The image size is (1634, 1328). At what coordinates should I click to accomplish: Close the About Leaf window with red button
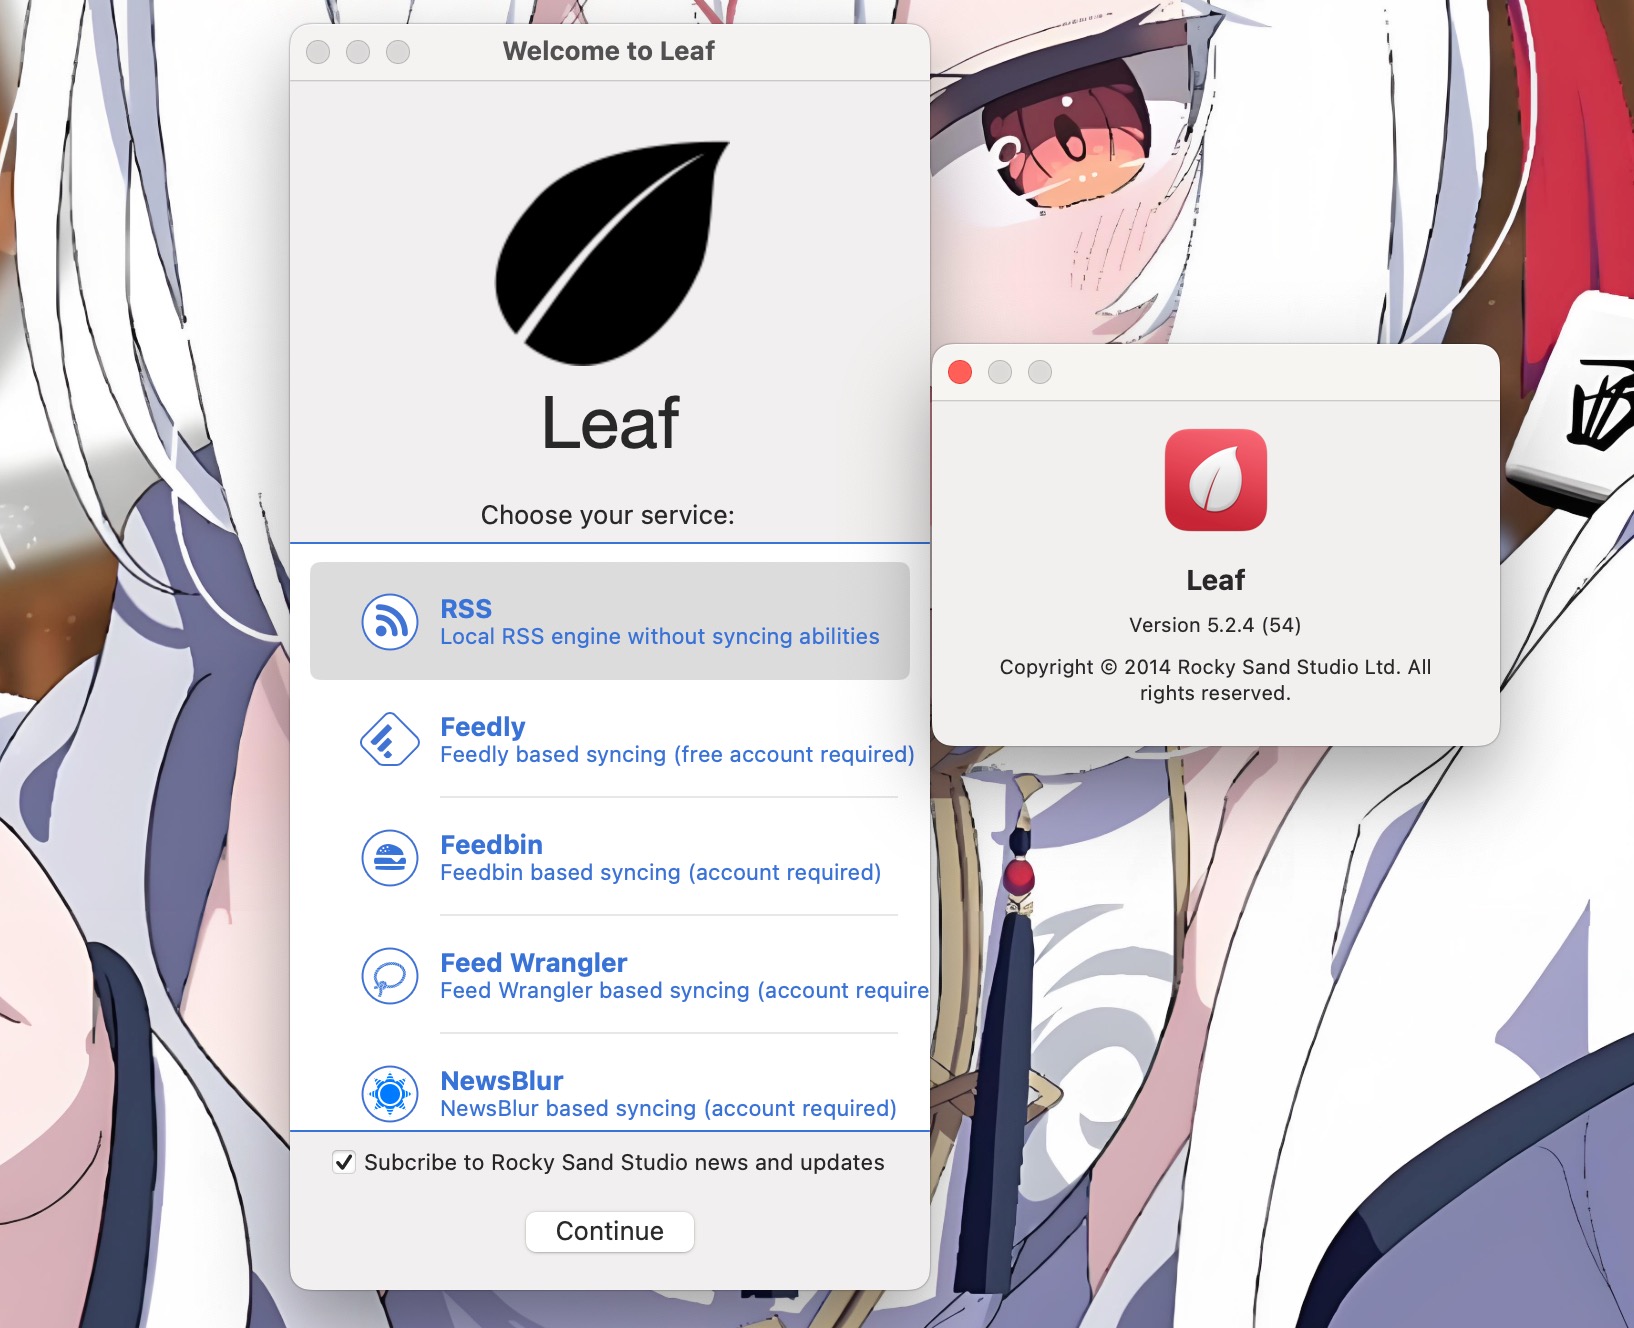960,372
